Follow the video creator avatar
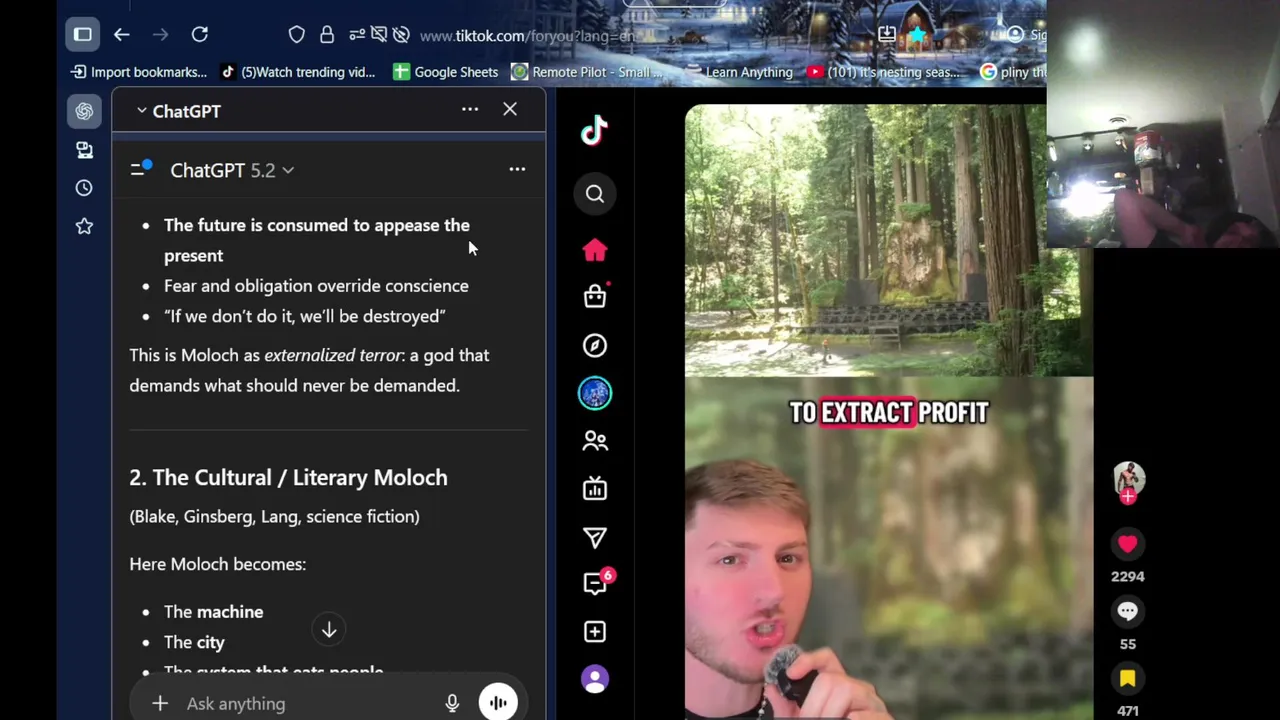The image size is (1280, 720). 1128,482
